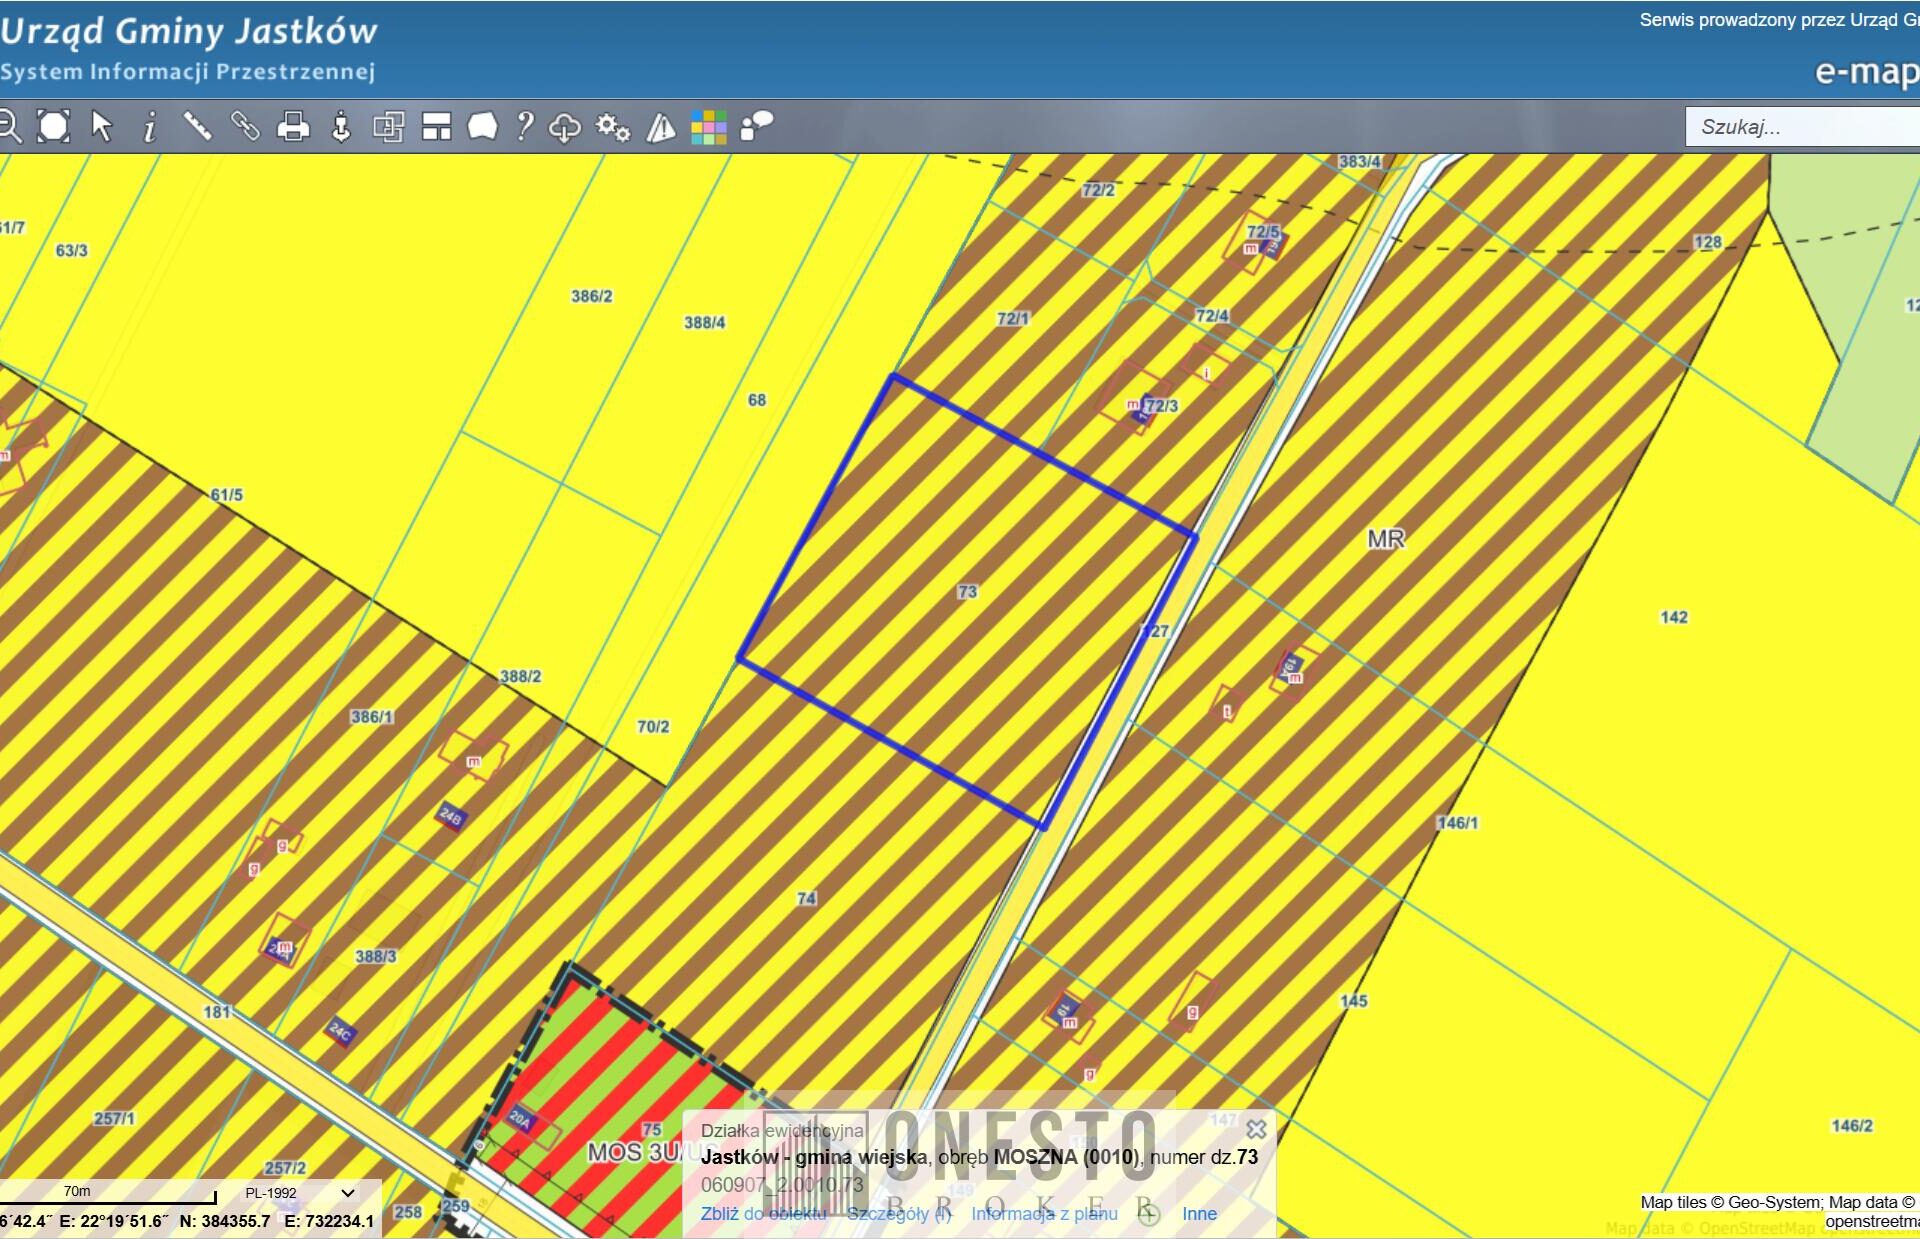Activate the info identify tool

150,127
